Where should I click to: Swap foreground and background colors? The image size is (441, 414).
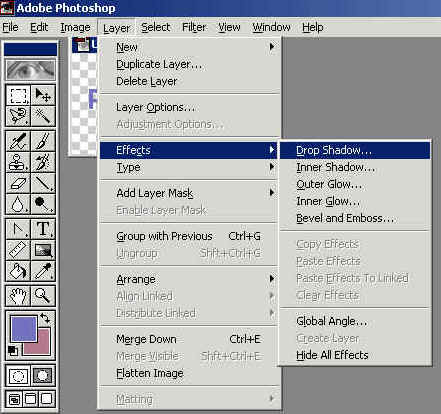coord(45,318)
